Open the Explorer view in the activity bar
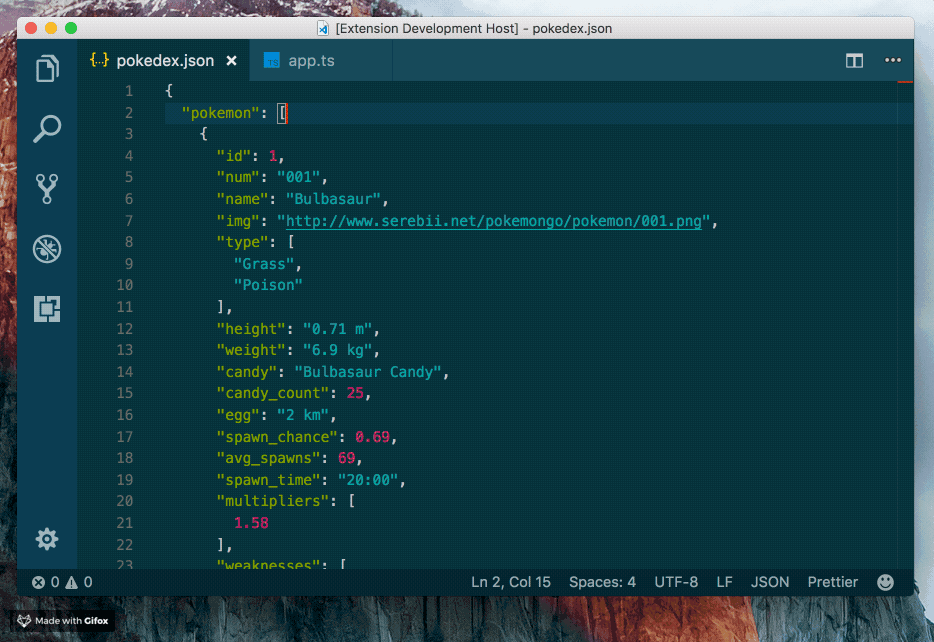Image resolution: width=934 pixels, height=642 pixels. click(x=47, y=69)
